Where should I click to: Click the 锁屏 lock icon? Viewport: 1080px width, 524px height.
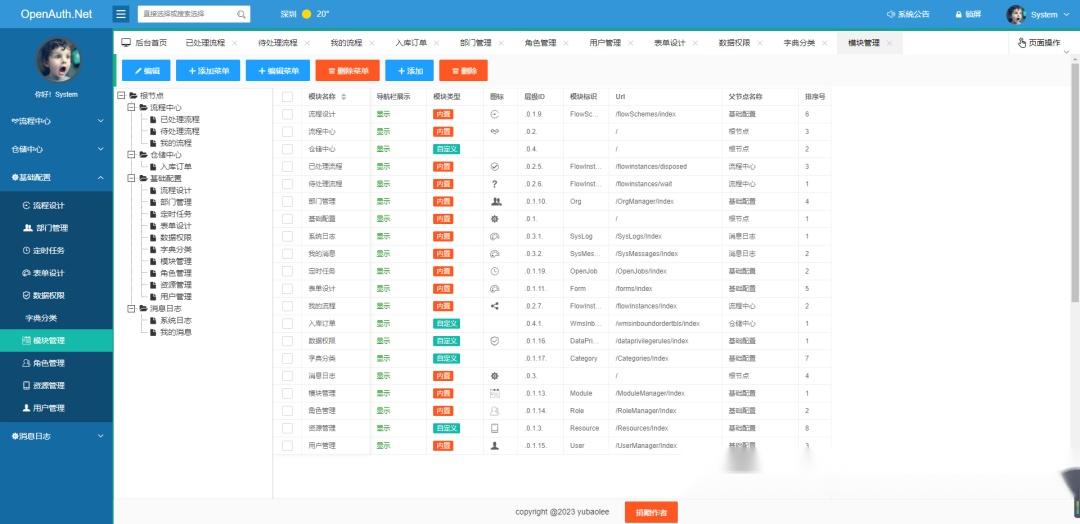coord(958,14)
